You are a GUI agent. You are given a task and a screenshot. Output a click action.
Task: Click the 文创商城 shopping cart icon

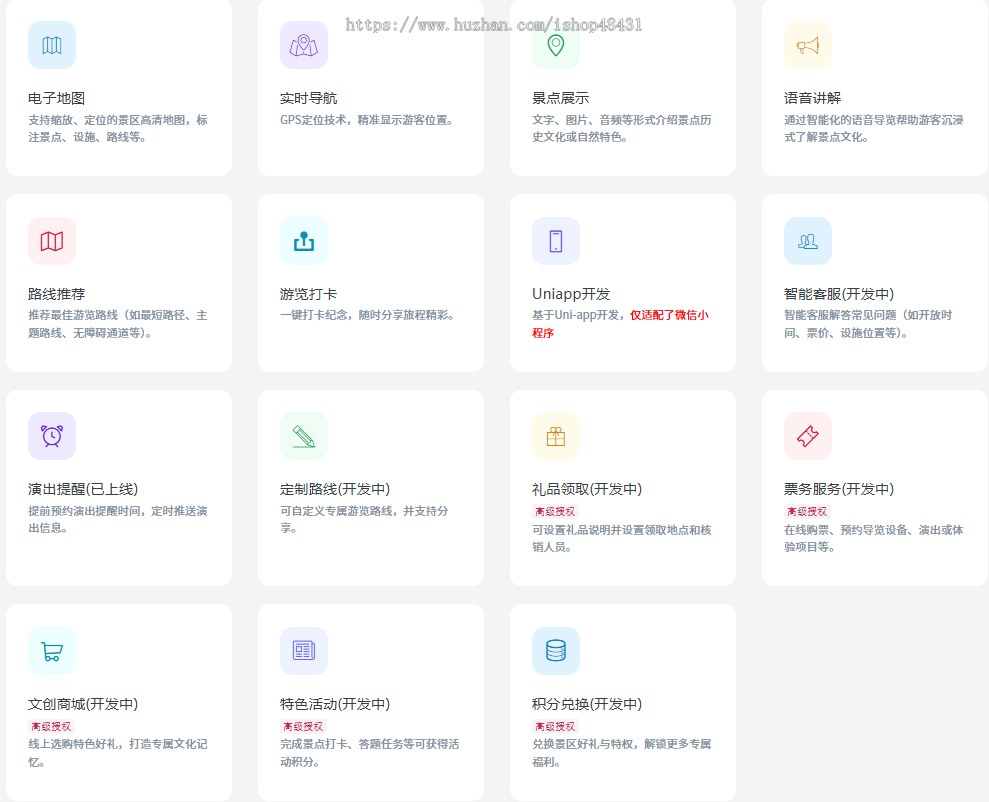(x=52, y=651)
